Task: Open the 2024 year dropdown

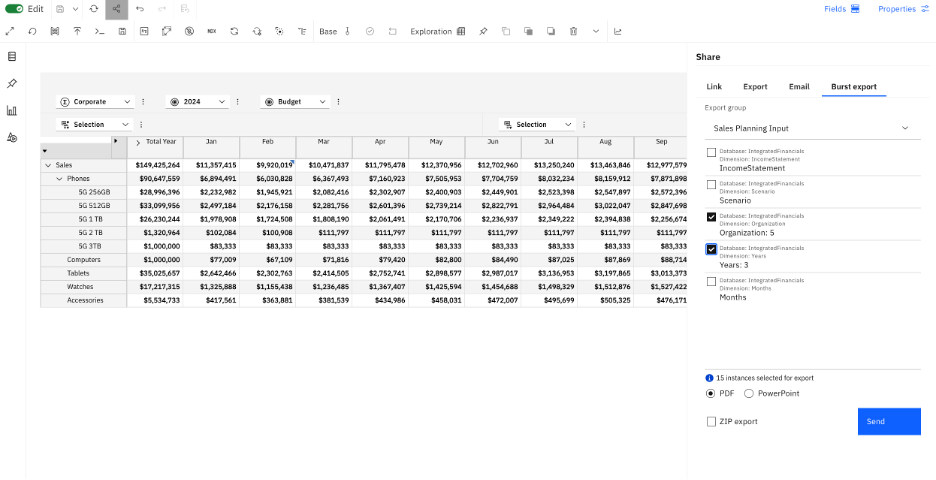Action: click(x=198, y=102)
